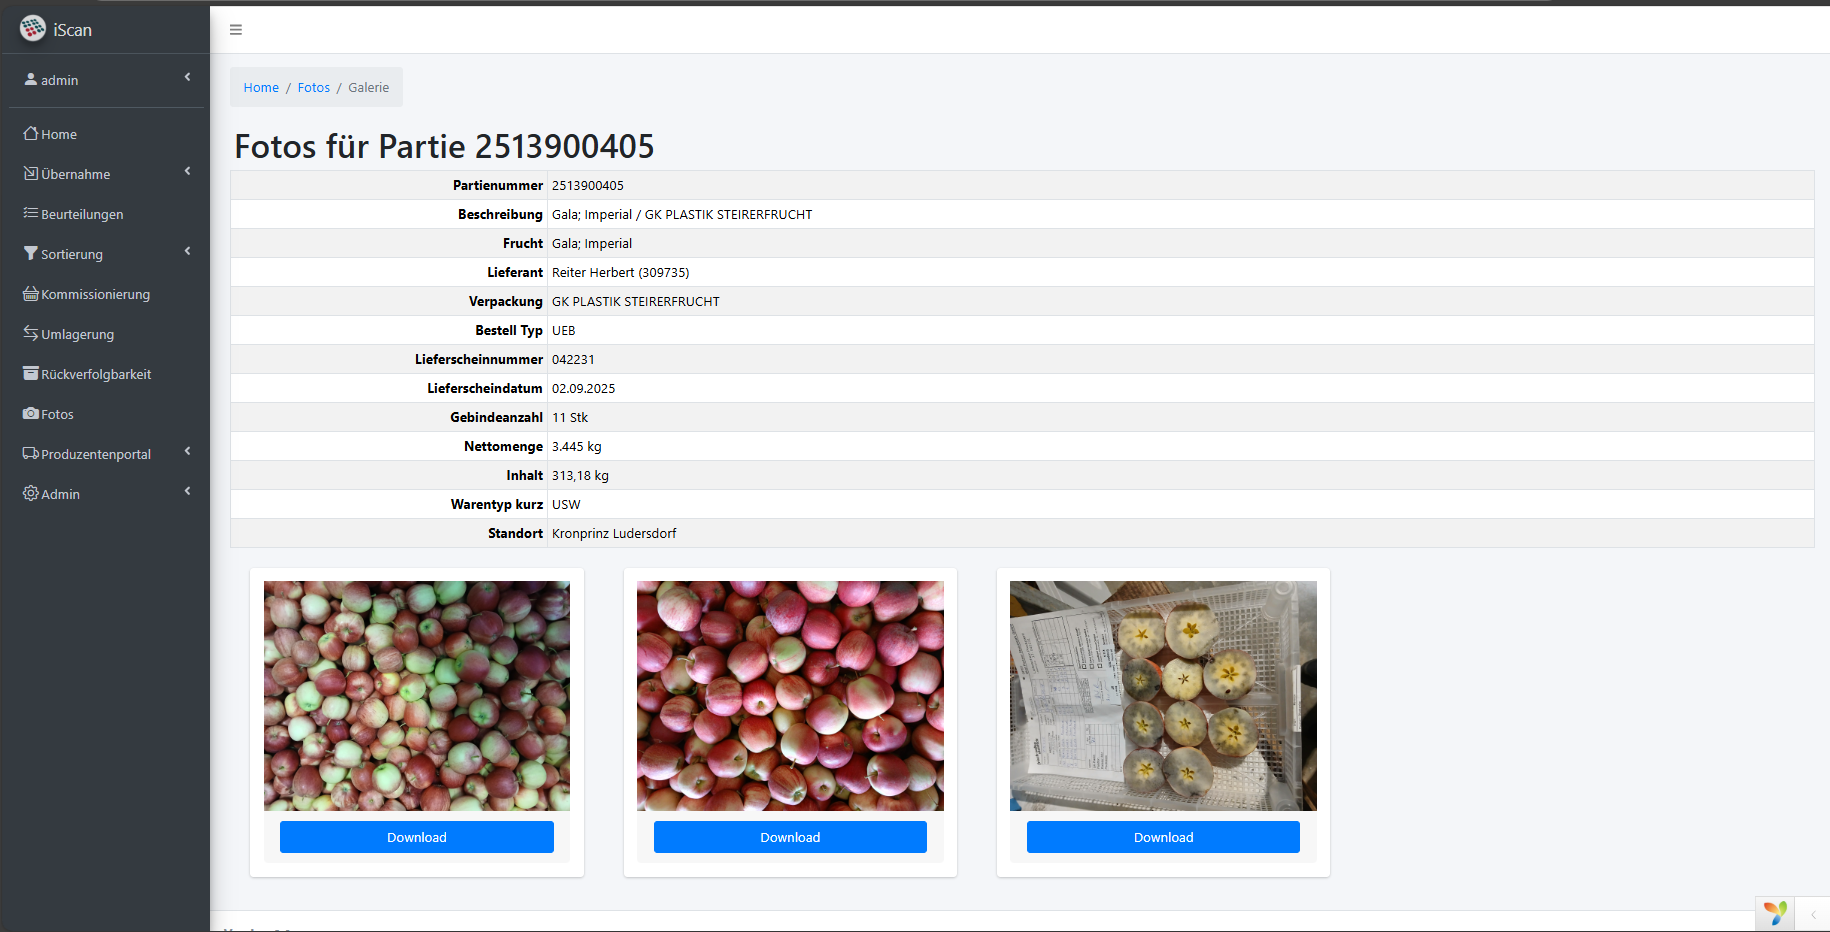
Task: Click the Home breadcrumb link
Action: click(261, 87)
